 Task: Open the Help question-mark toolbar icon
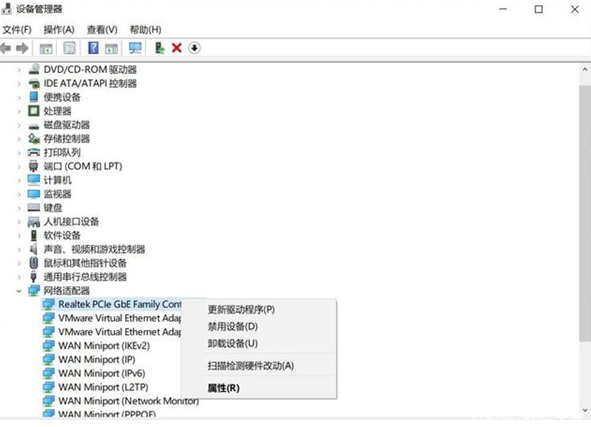(93, 48)
